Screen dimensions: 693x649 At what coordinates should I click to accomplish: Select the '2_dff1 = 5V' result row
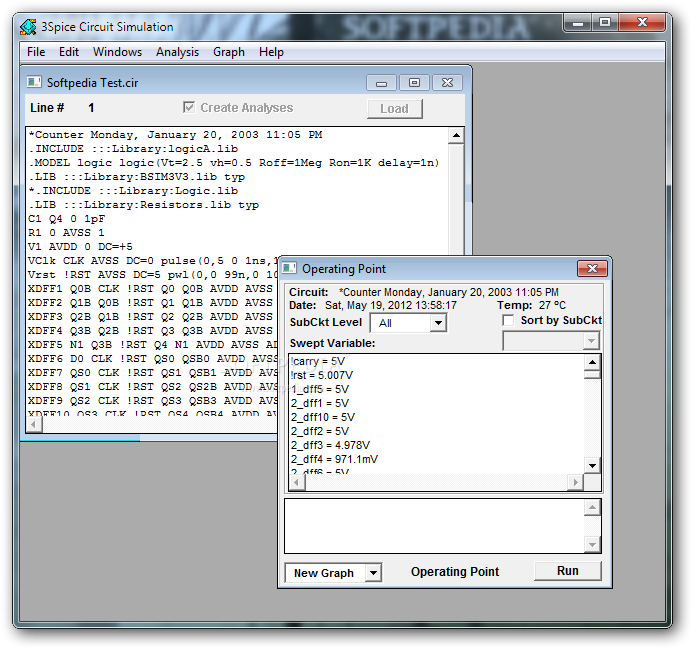320,403
